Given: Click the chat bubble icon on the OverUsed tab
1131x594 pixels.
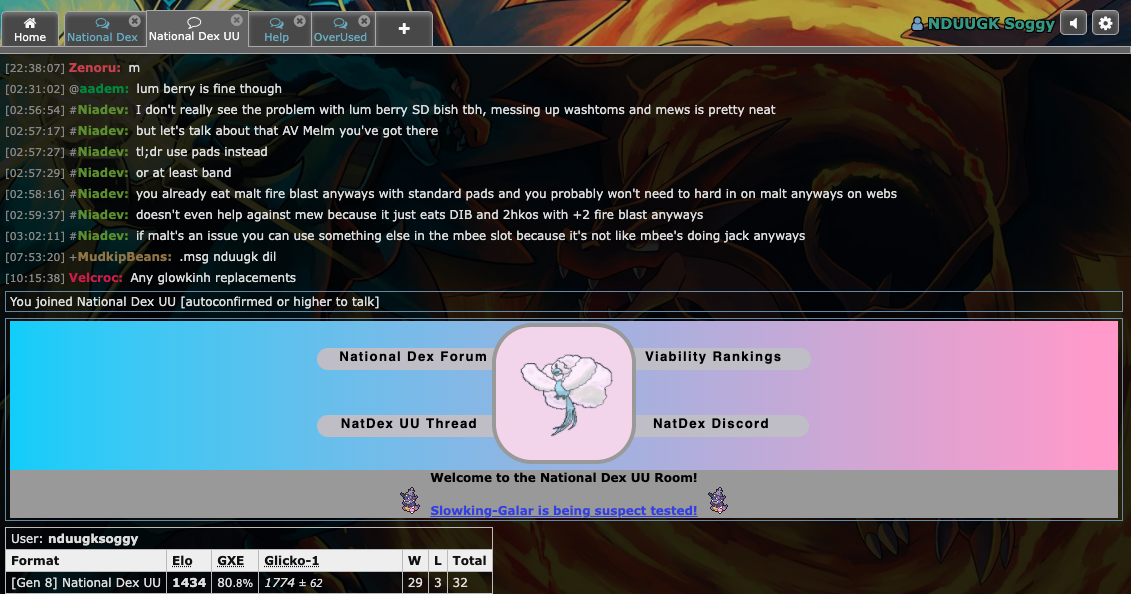Looking at the screenshot, I should pos(340,23).
